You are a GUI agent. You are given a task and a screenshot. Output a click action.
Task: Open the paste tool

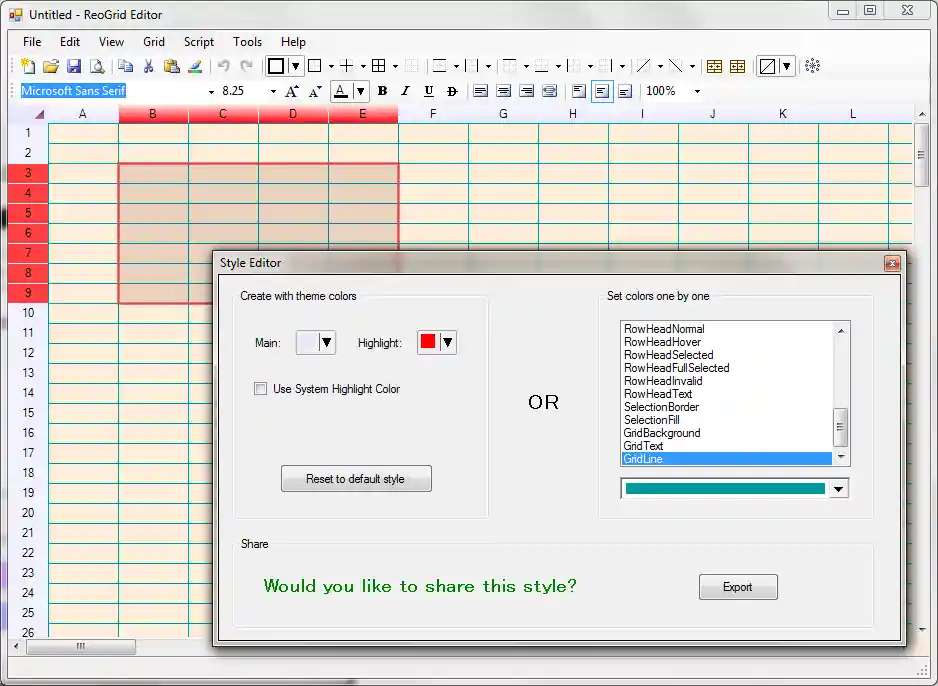(x=171, y=65)
